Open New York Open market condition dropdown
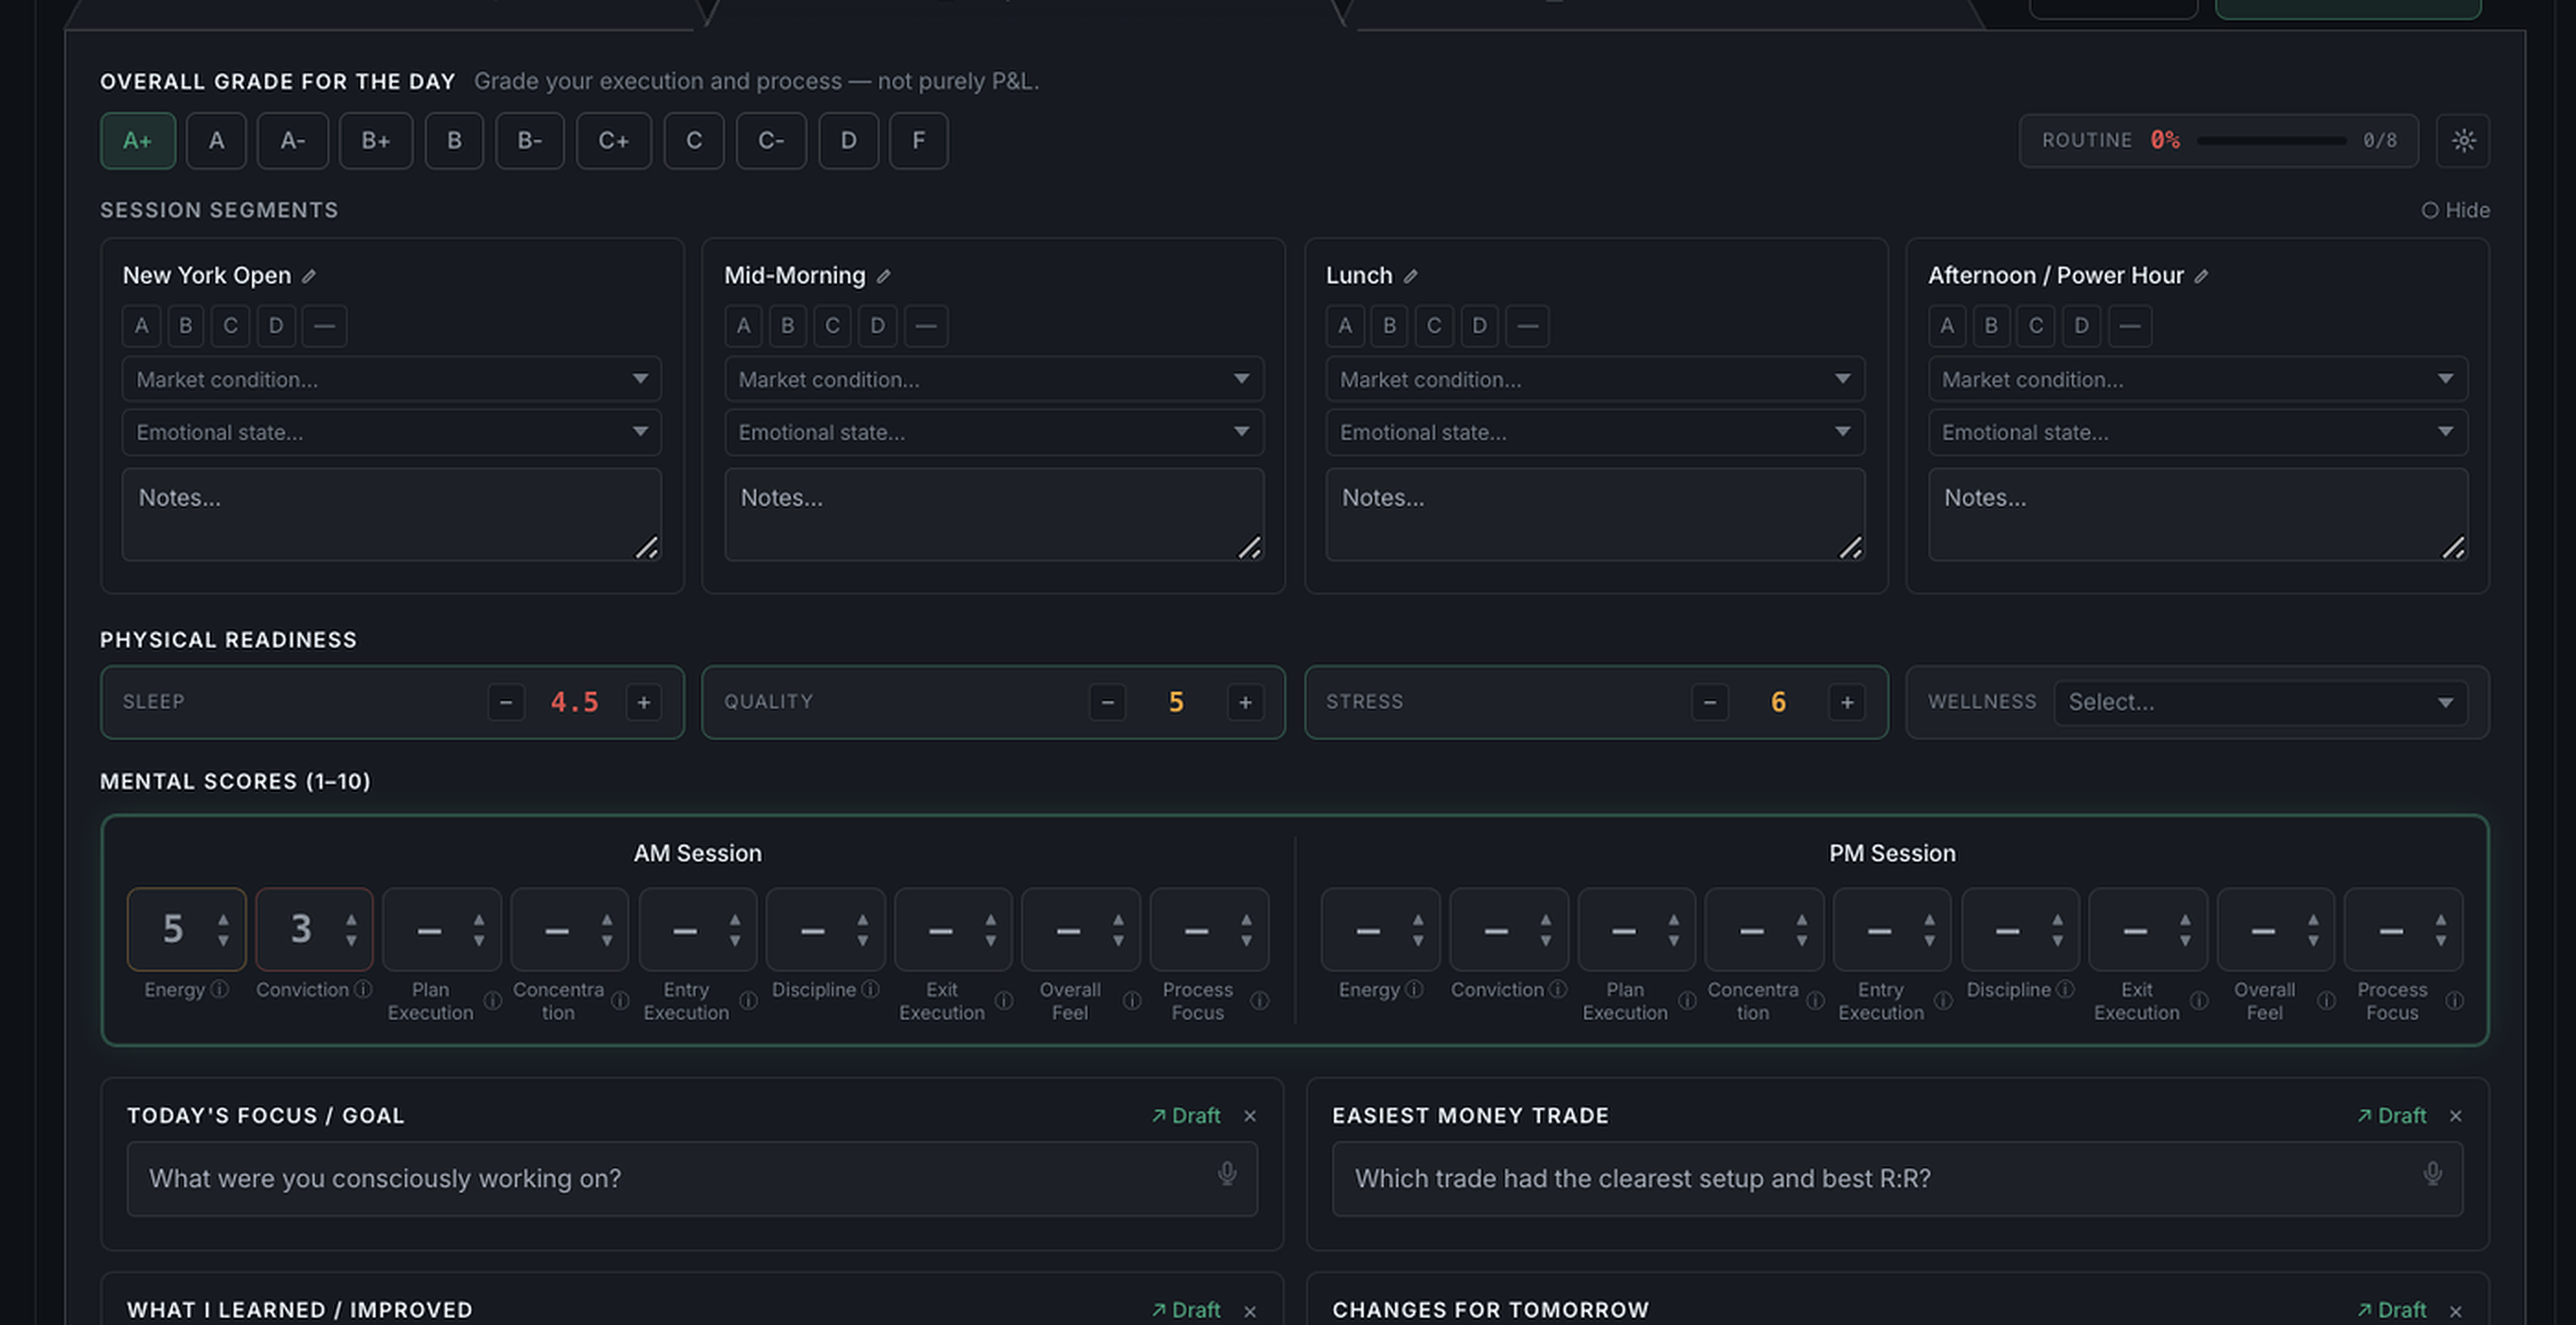Screen dimensions: 2576x1325 click(392, 379)
